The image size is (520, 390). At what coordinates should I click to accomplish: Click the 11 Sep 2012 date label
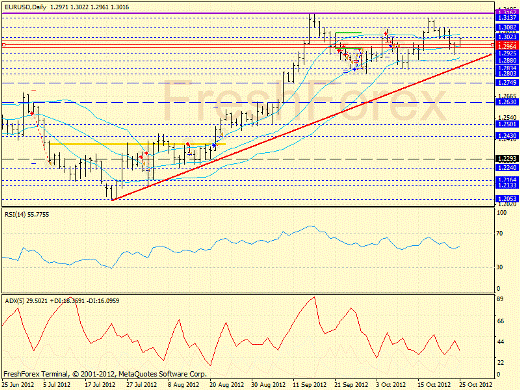point(310,385)
